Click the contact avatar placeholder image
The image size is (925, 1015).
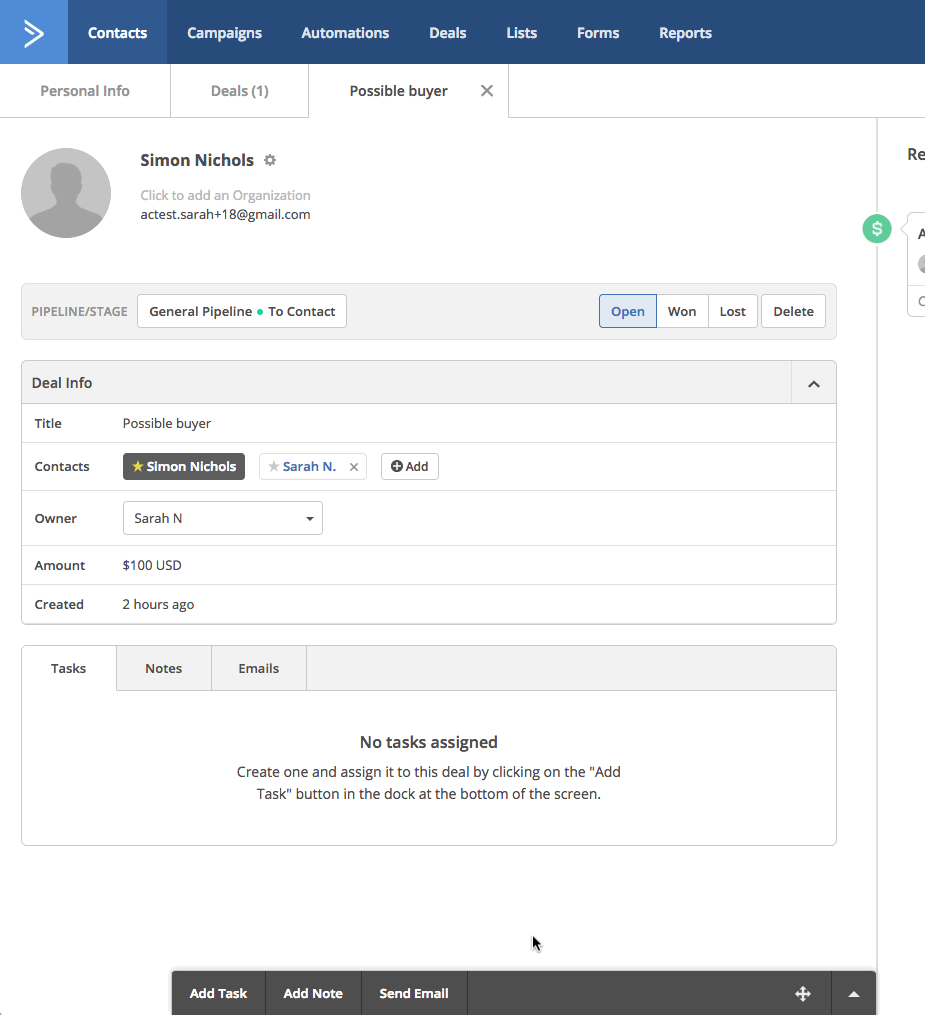coord(66,193)
